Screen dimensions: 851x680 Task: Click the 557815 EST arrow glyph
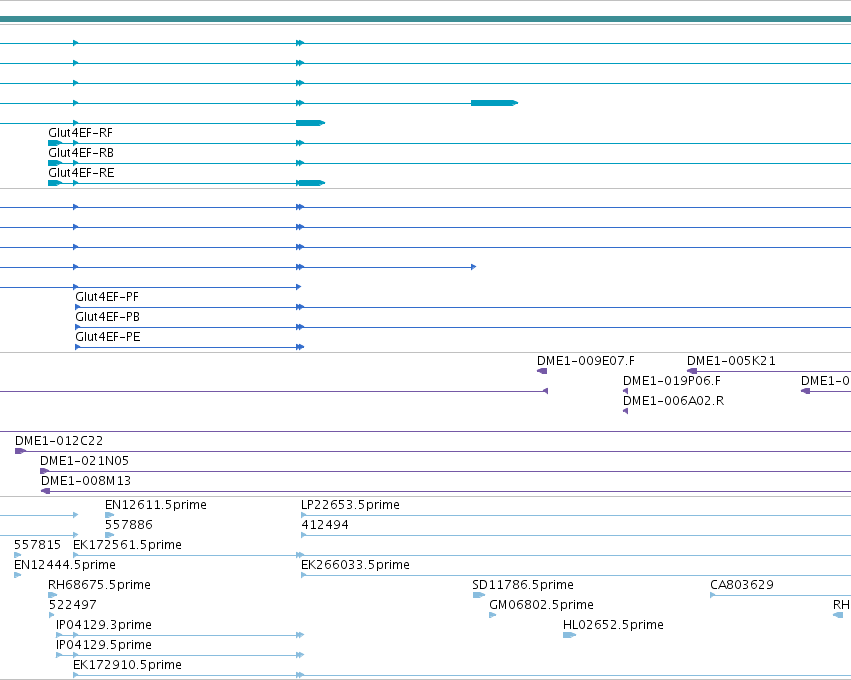click(x=17, y=555)
